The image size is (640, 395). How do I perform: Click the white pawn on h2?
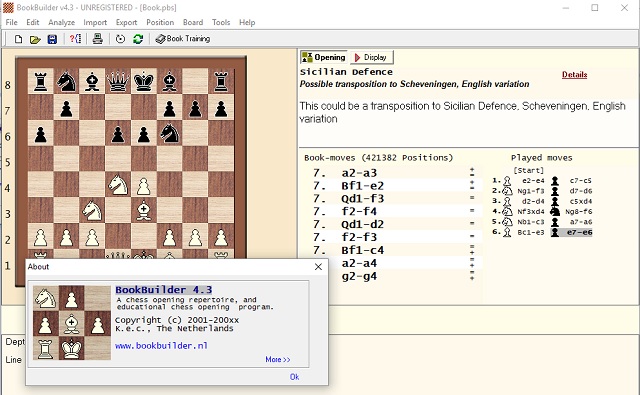221,237
